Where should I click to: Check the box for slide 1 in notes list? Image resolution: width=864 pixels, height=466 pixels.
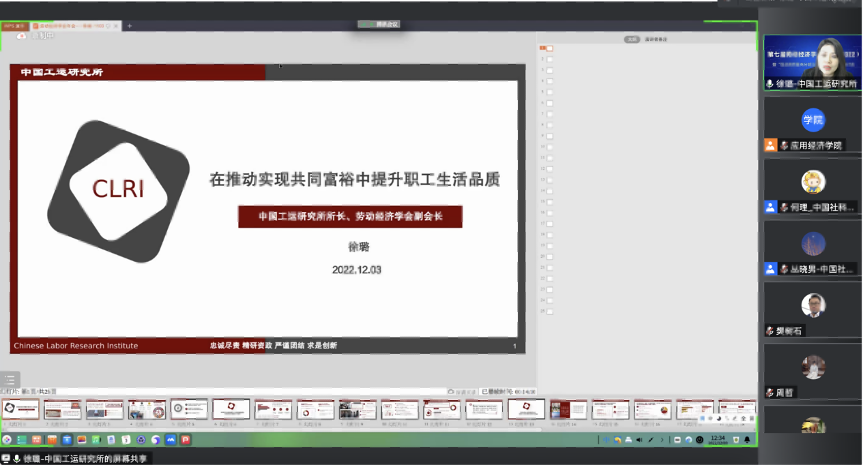click(549, 48)
